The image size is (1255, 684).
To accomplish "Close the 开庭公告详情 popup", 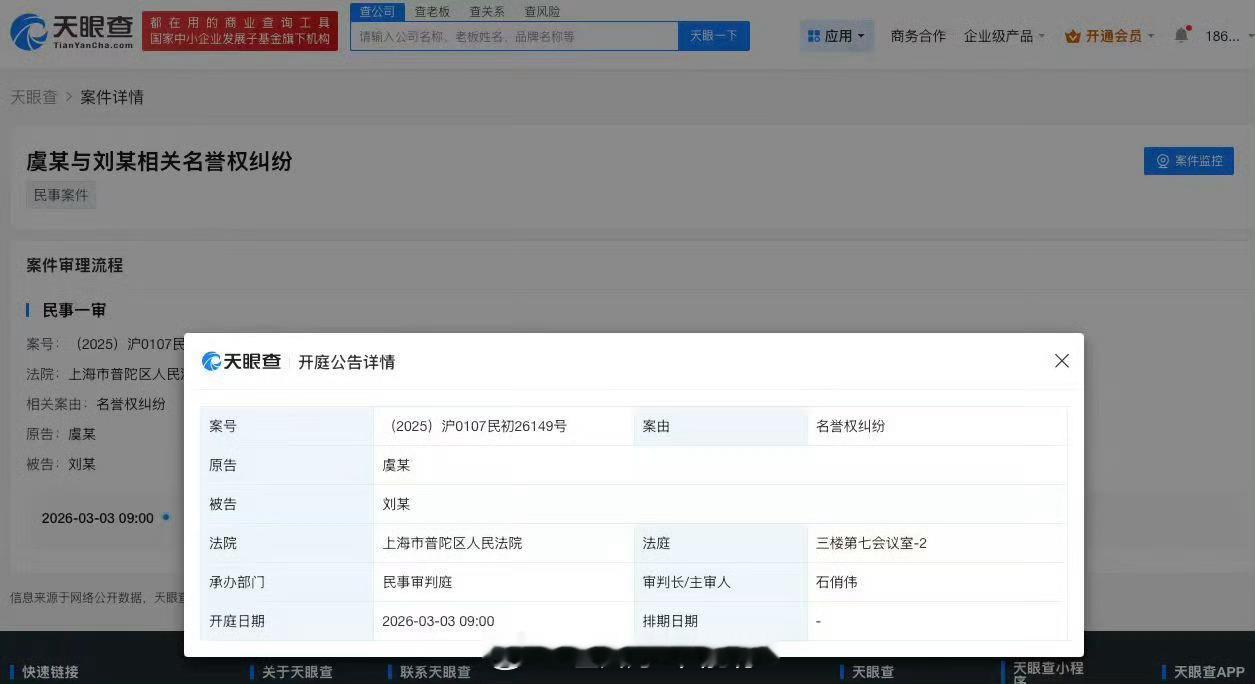I will click(1062, 360).
